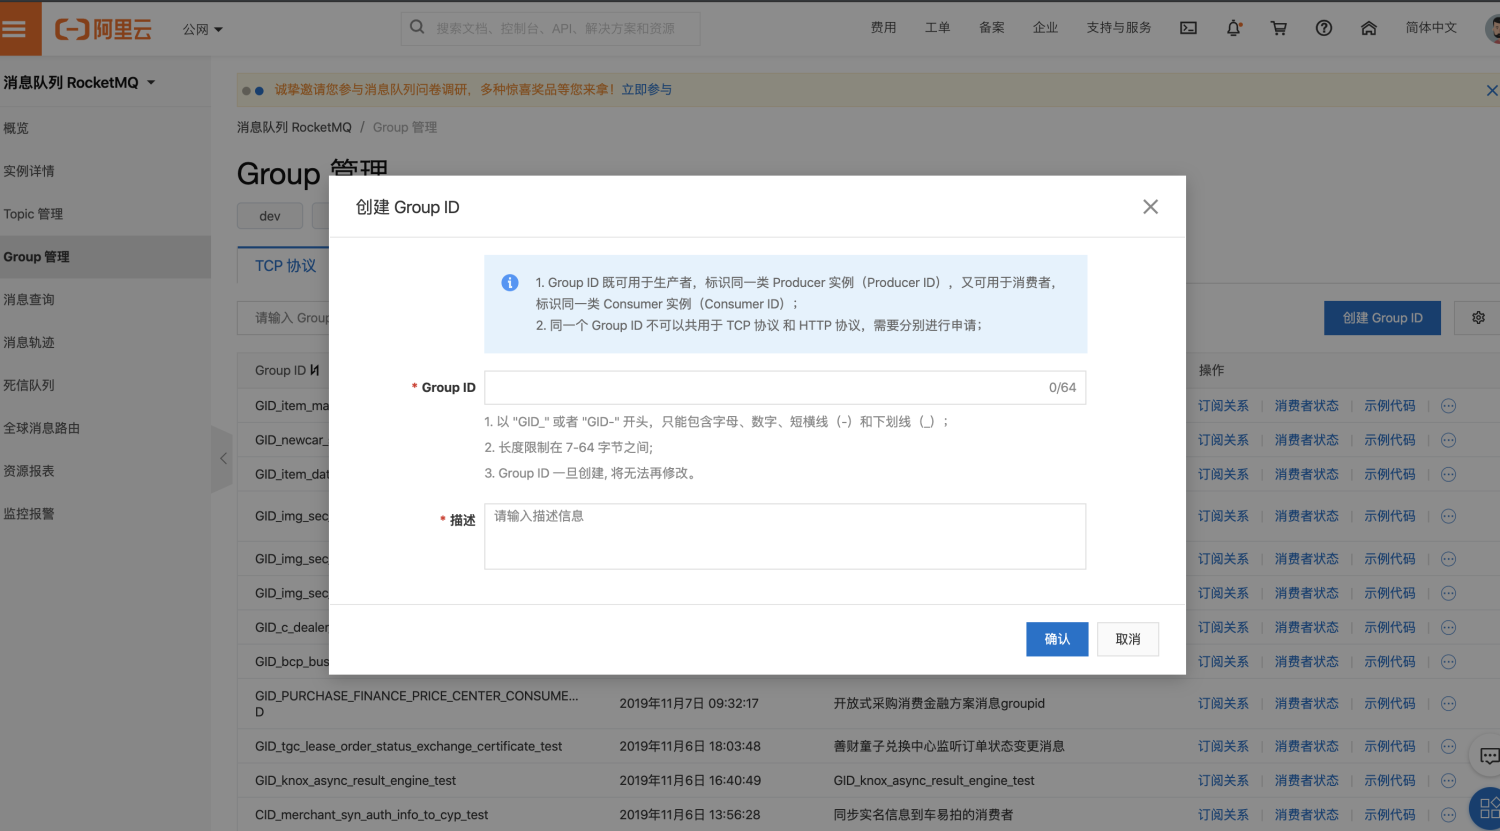Open the hamburger main menu

click(x=14, y=28)
